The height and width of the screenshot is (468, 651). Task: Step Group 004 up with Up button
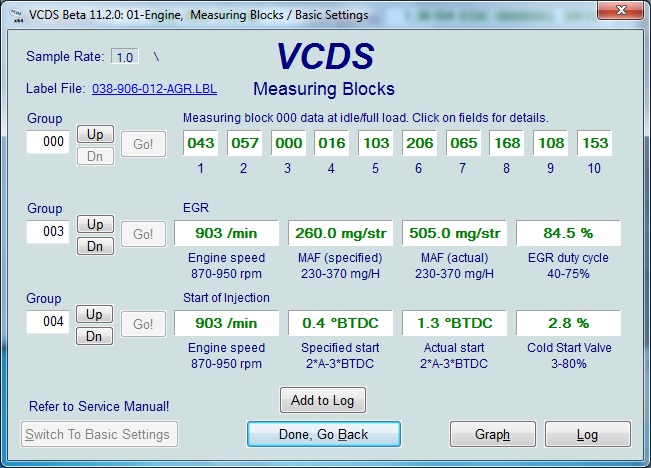pyautogui.click(x=94, y=314)
